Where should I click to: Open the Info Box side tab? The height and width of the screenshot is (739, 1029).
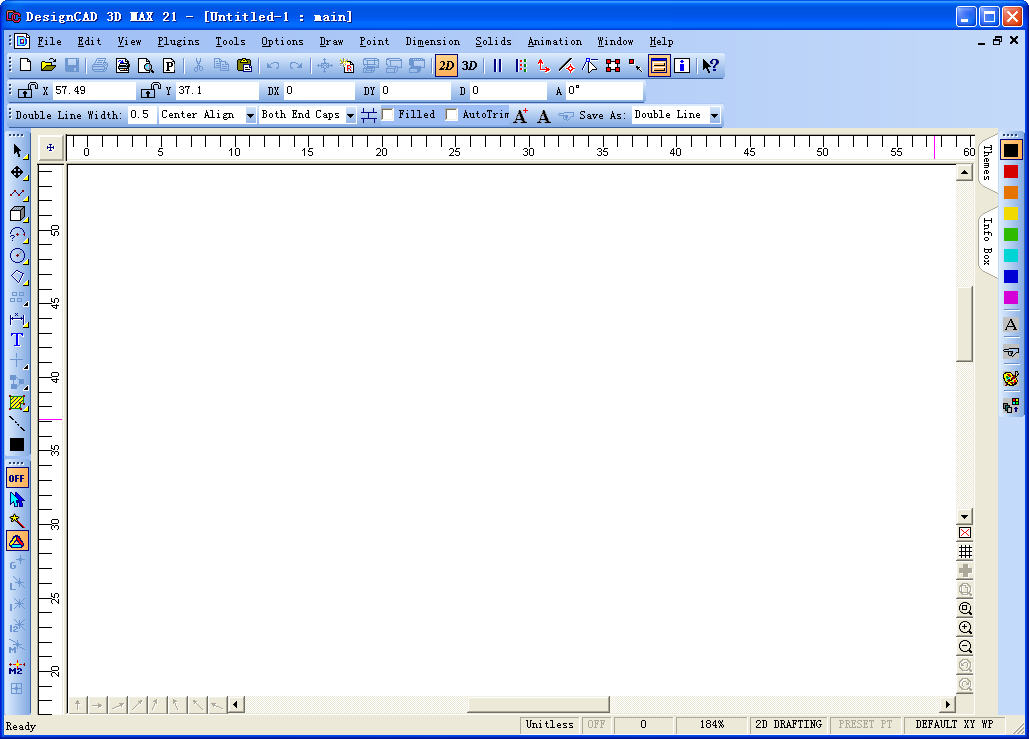point(987,241)
